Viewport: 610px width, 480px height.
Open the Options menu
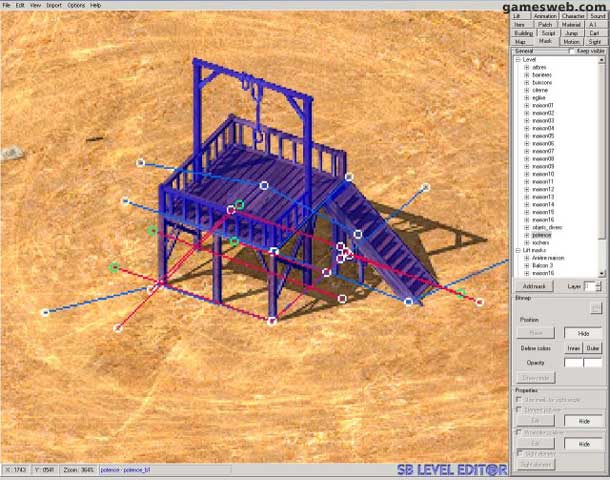coord(76,5)
